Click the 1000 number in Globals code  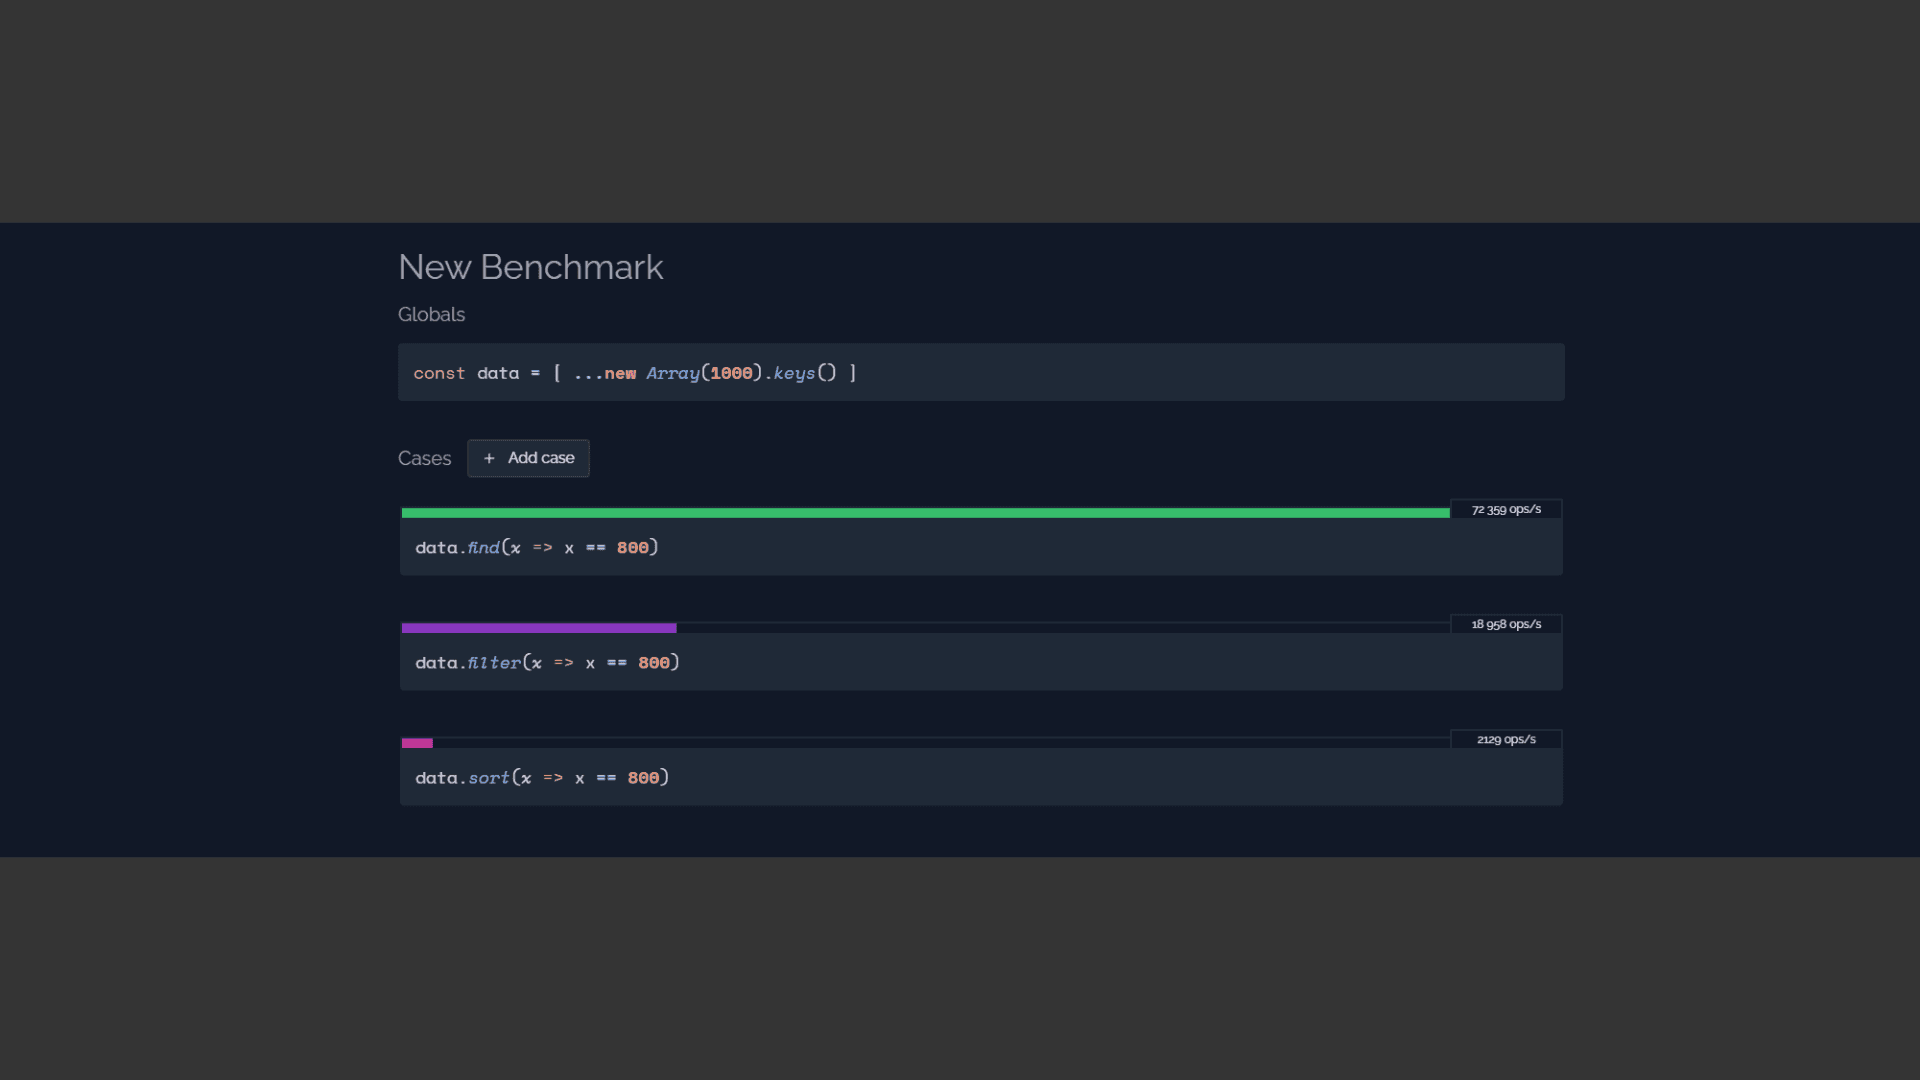pyautogui.click(x=731, y=373)
